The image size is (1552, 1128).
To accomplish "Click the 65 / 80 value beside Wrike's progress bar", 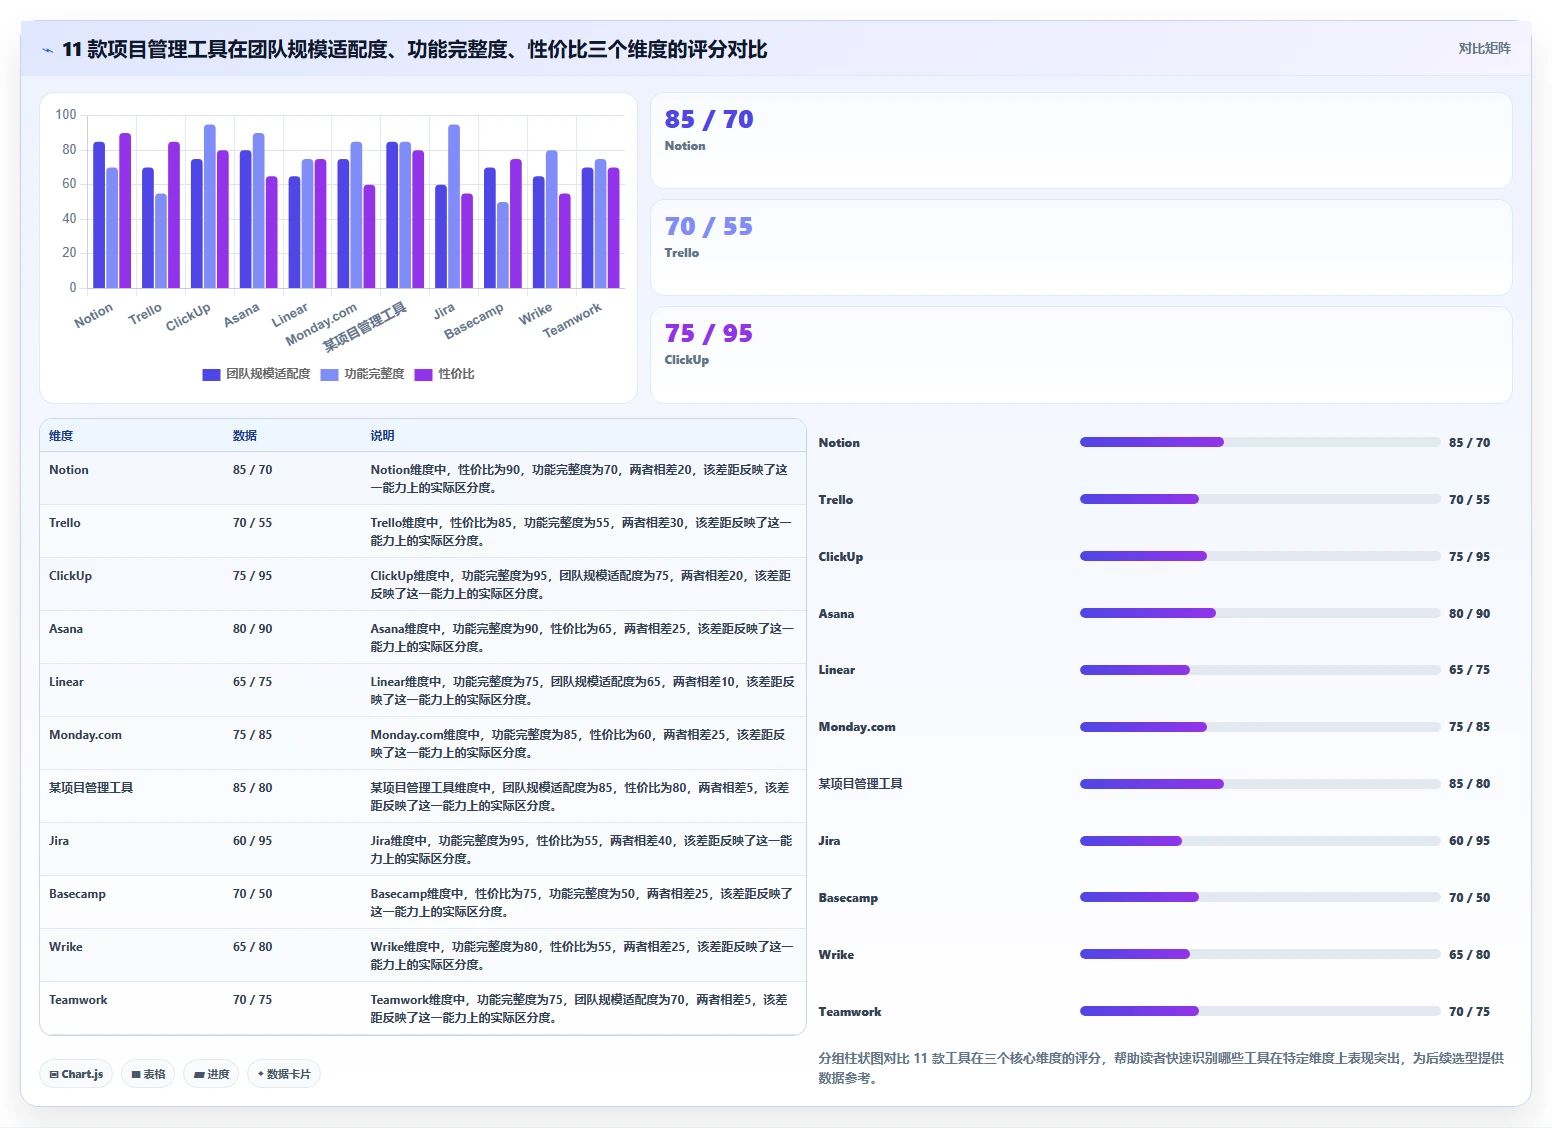I will 1469,955.
